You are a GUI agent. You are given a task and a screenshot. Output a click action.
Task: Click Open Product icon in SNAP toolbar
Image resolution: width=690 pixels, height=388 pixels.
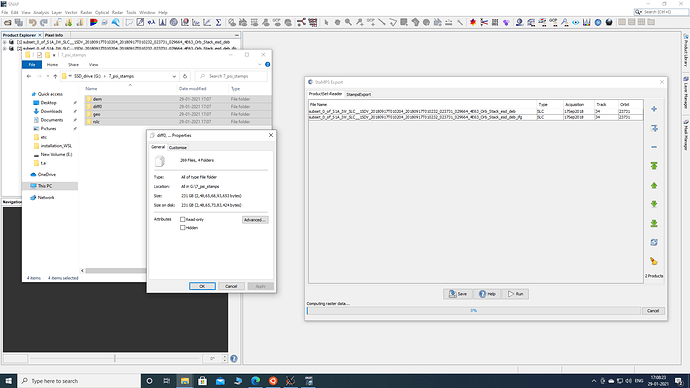[x=7, y=22]
